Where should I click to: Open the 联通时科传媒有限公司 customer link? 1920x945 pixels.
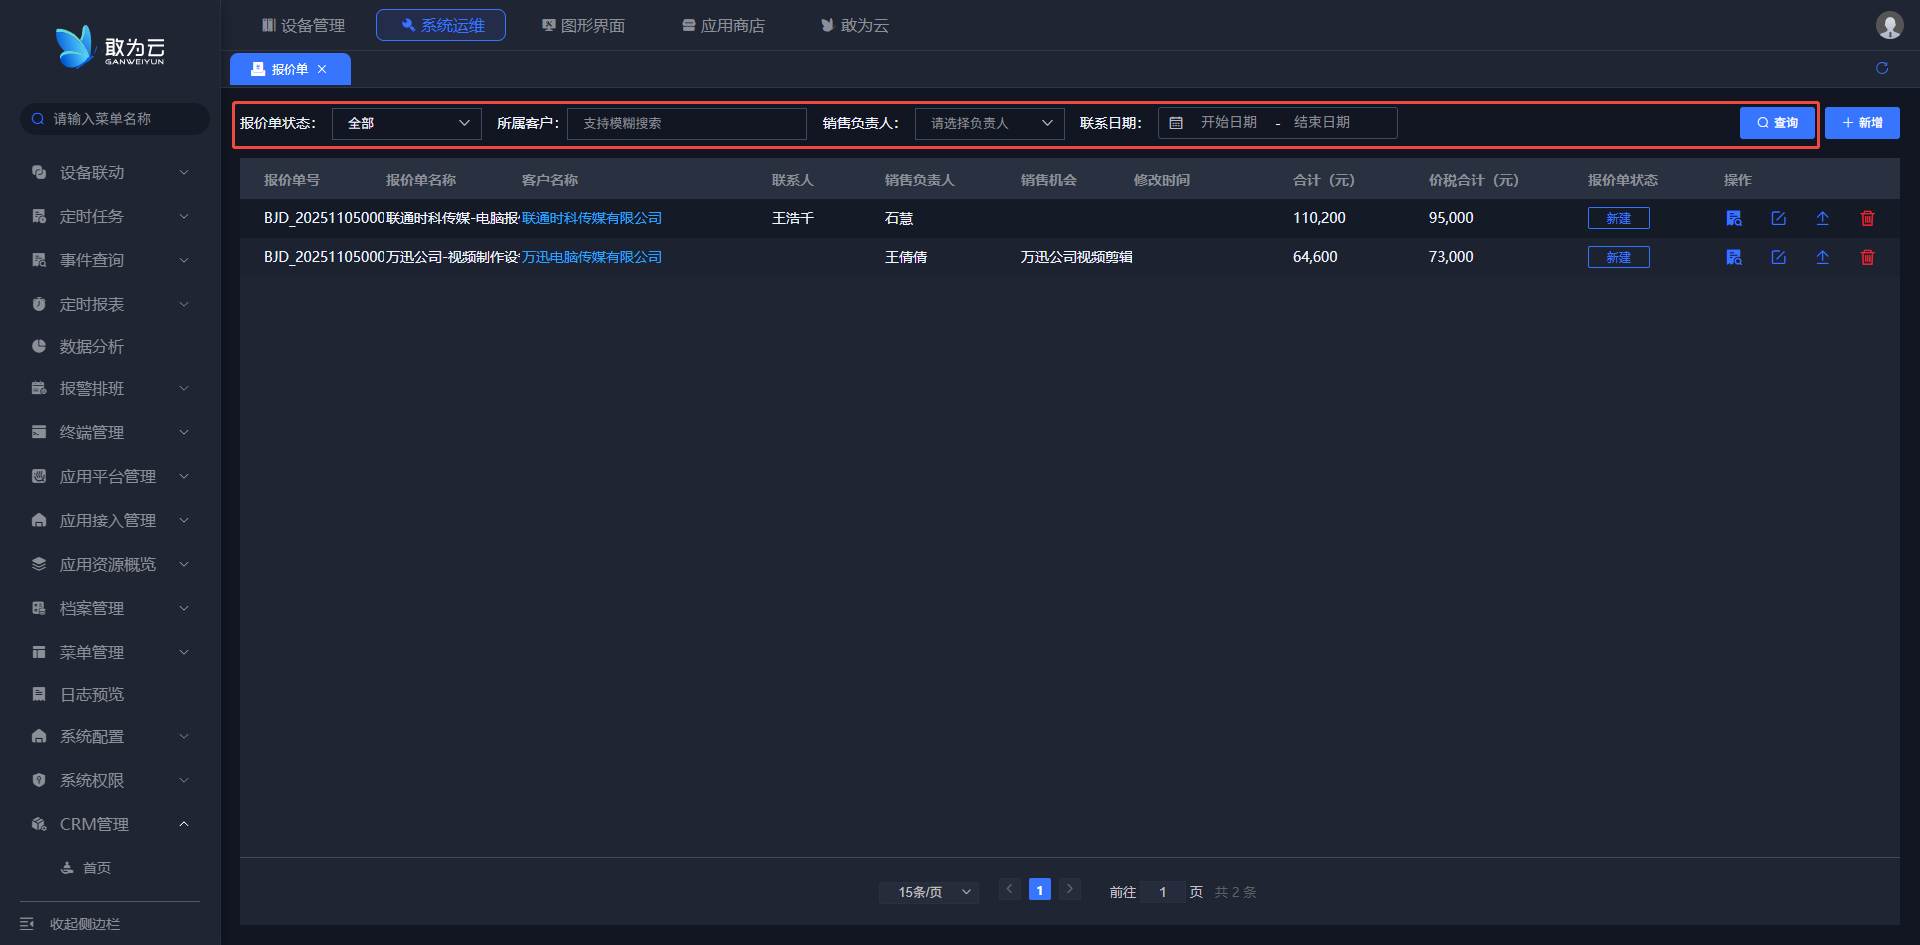click(x=592, y=218)
